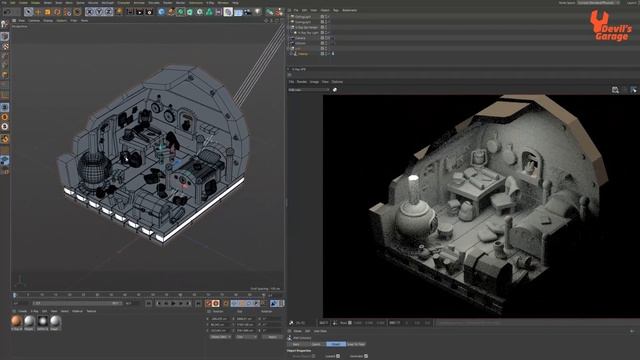Select the Rotate tool

(57, 12)
